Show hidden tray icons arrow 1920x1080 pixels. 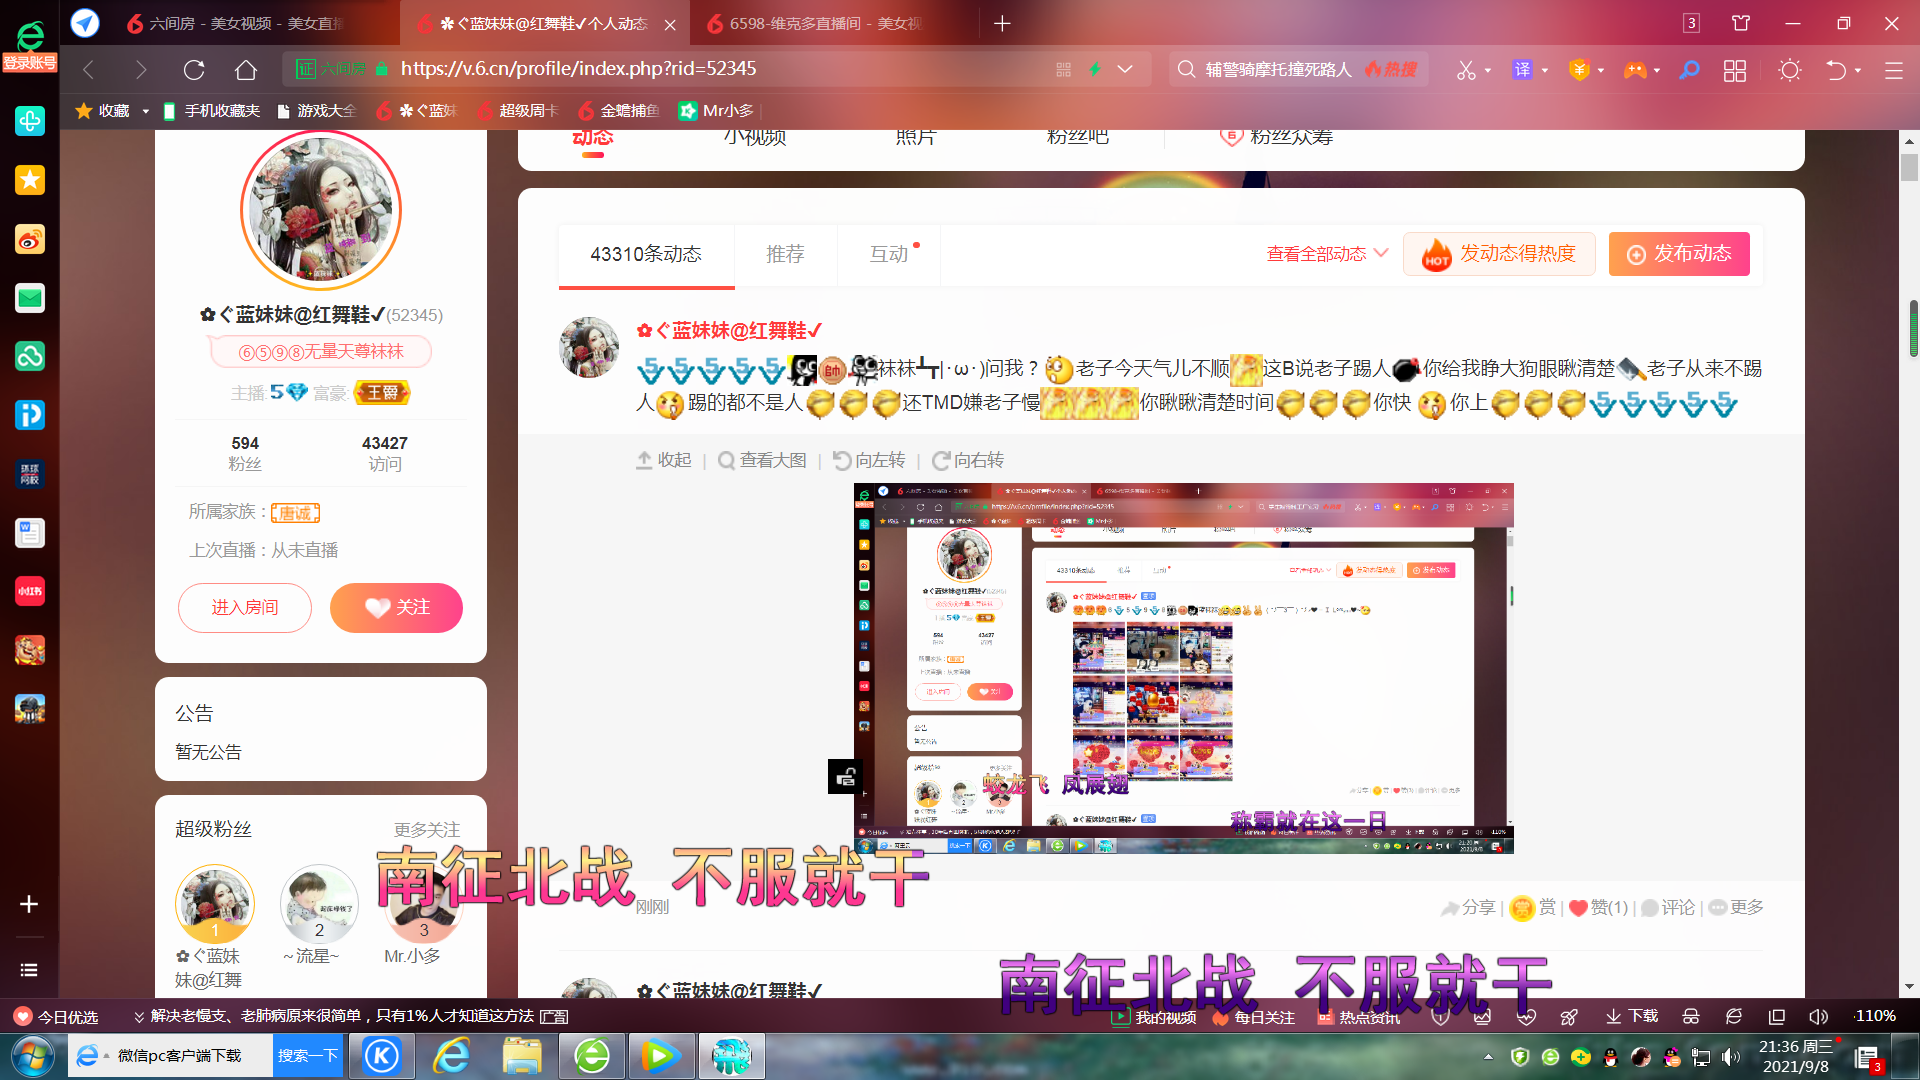tap(1488, 1056)
